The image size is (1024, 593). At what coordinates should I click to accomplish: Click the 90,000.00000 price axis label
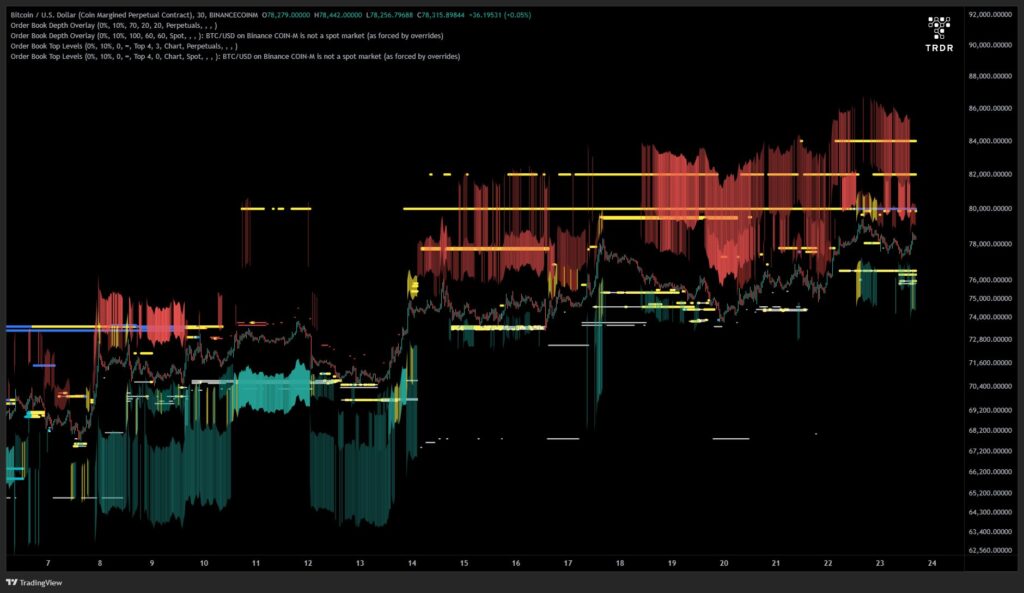click(991, 45)
